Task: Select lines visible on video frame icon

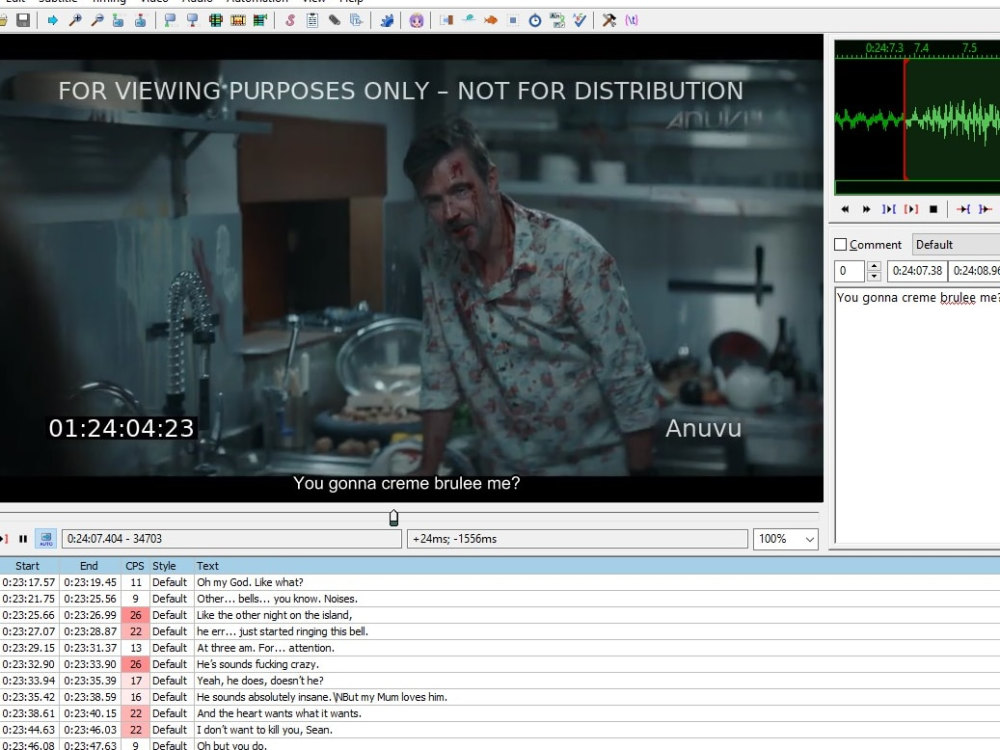Action: (216, 20)
